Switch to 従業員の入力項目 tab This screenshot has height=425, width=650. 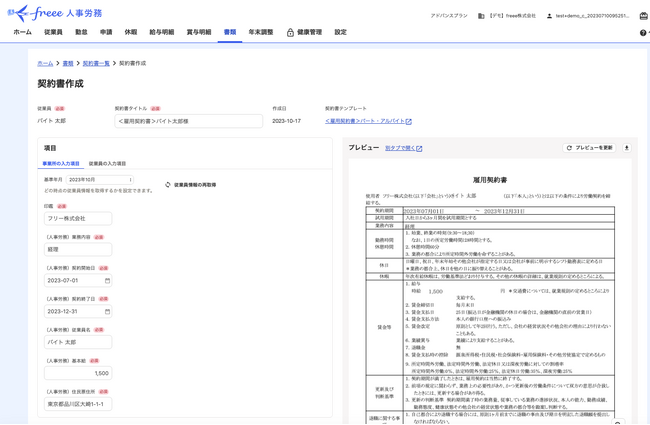pyautogui.click(x=107, y=164)
